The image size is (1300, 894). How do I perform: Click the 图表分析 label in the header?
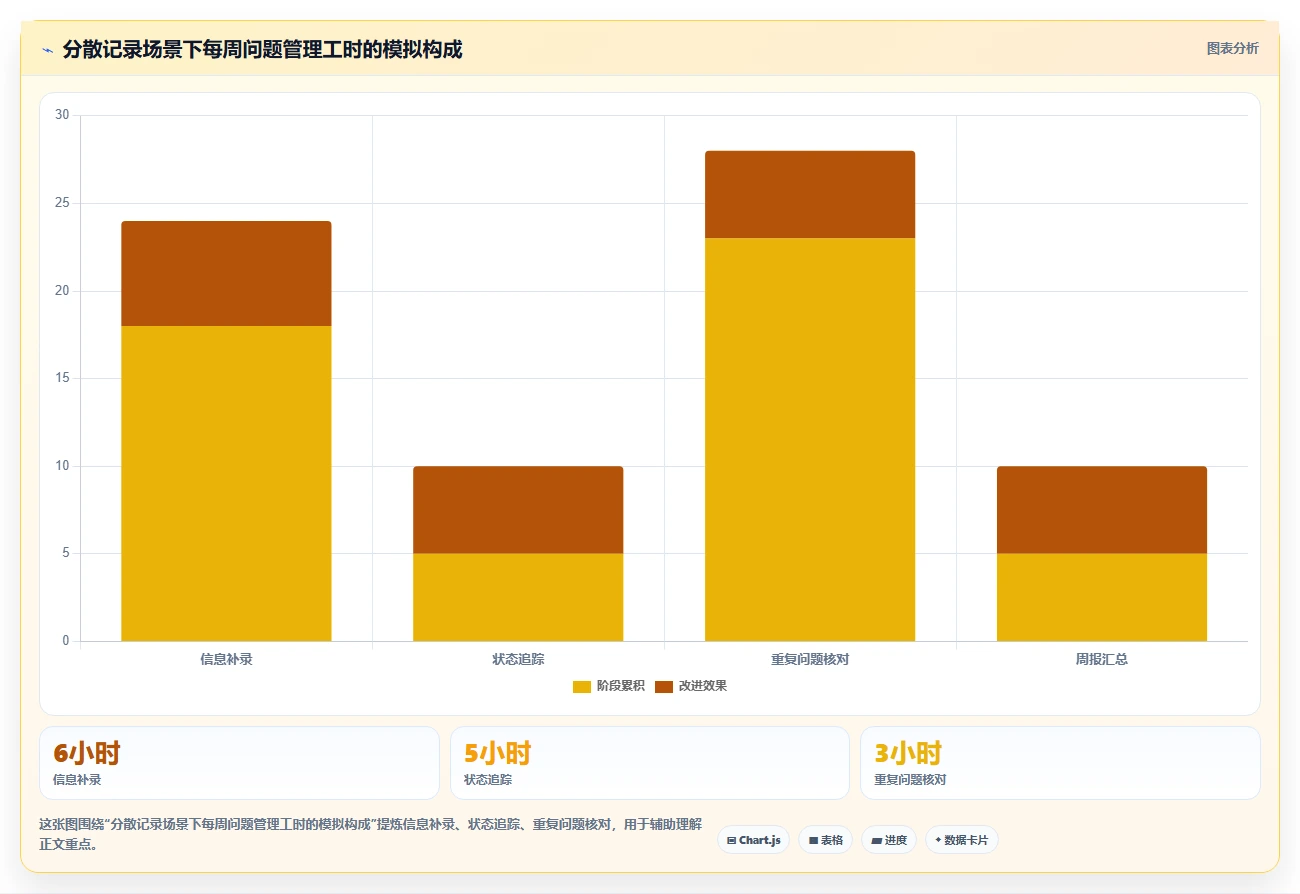point(1232,48)
